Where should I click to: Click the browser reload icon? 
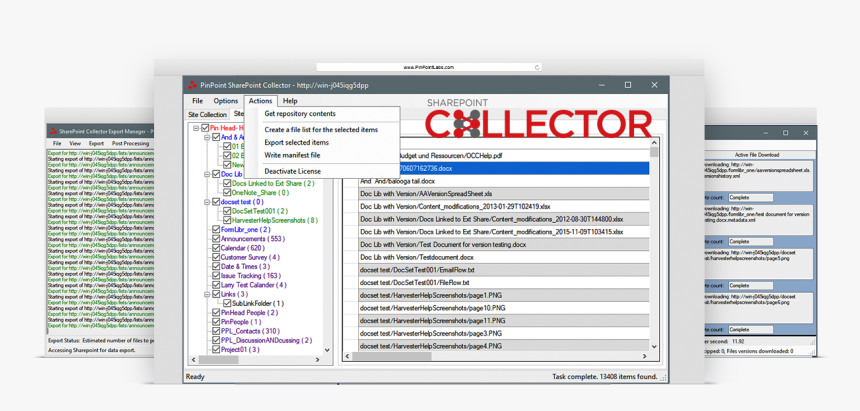(x=537, y=67)
